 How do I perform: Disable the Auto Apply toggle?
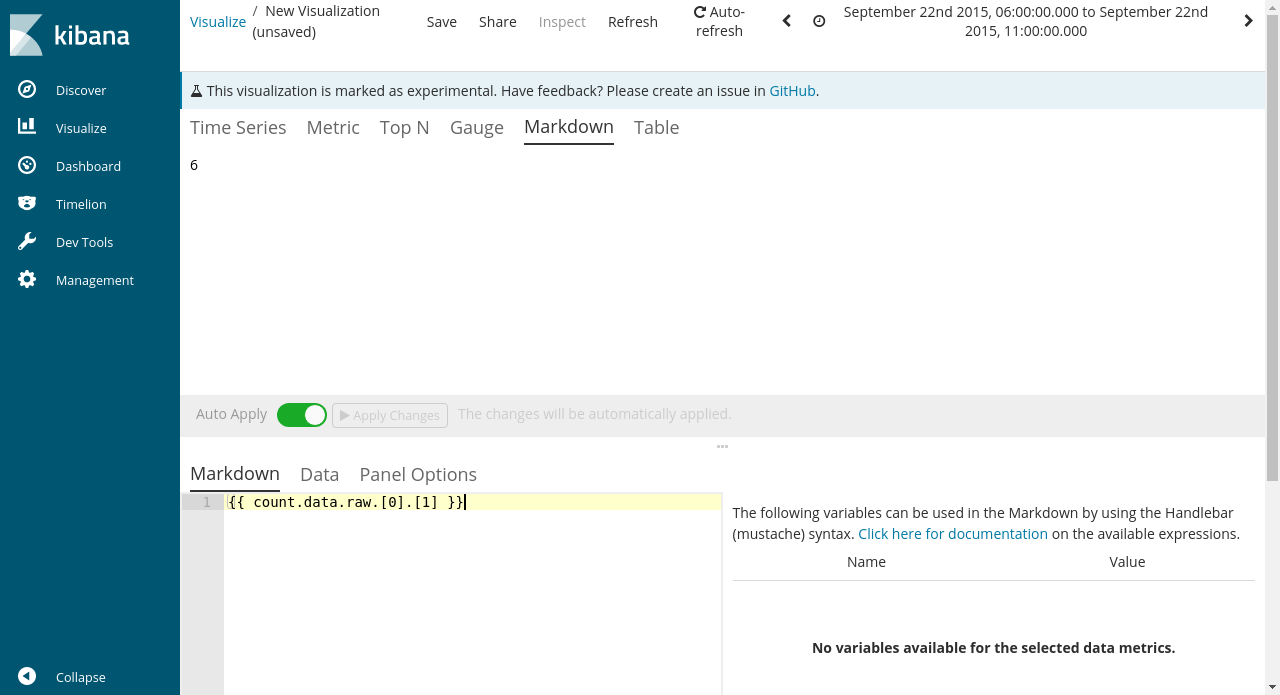pos(302,414)
